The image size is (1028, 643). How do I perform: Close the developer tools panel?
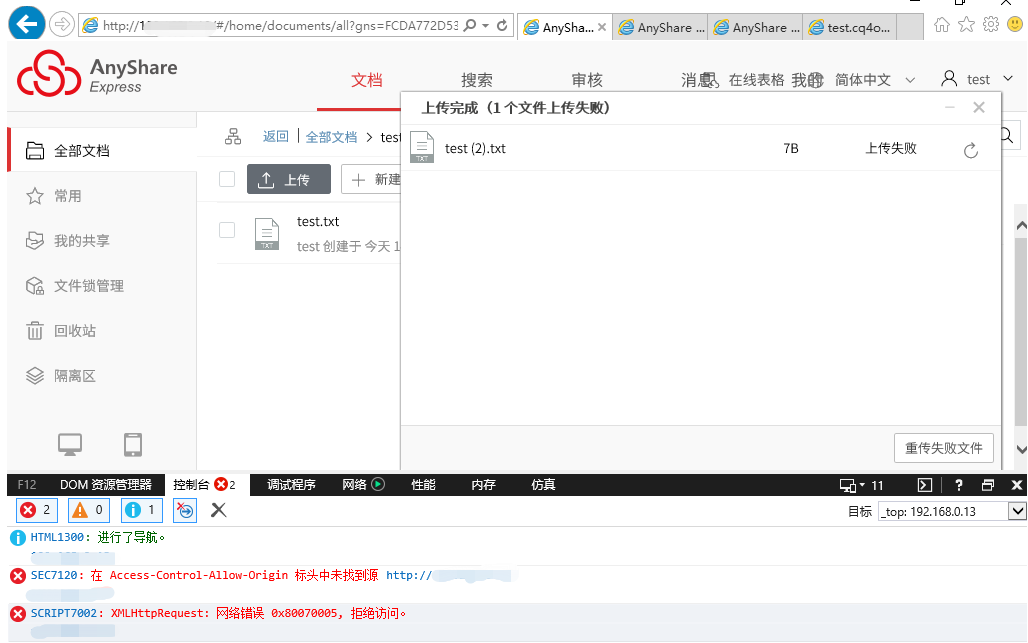[x=1016, y=485]
